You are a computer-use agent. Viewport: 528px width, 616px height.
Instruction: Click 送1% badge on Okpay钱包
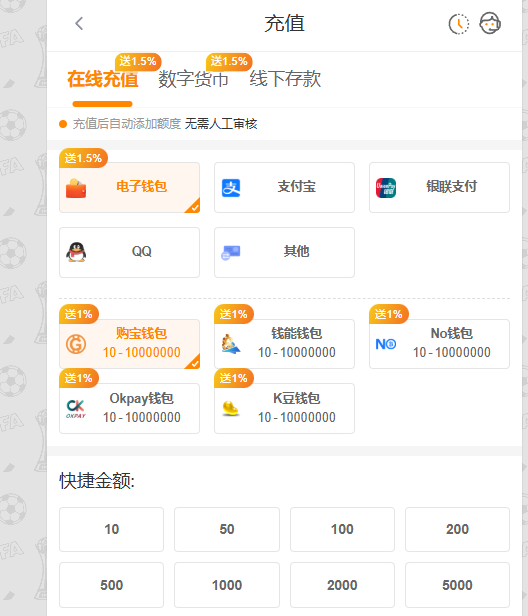coord(79,378)
